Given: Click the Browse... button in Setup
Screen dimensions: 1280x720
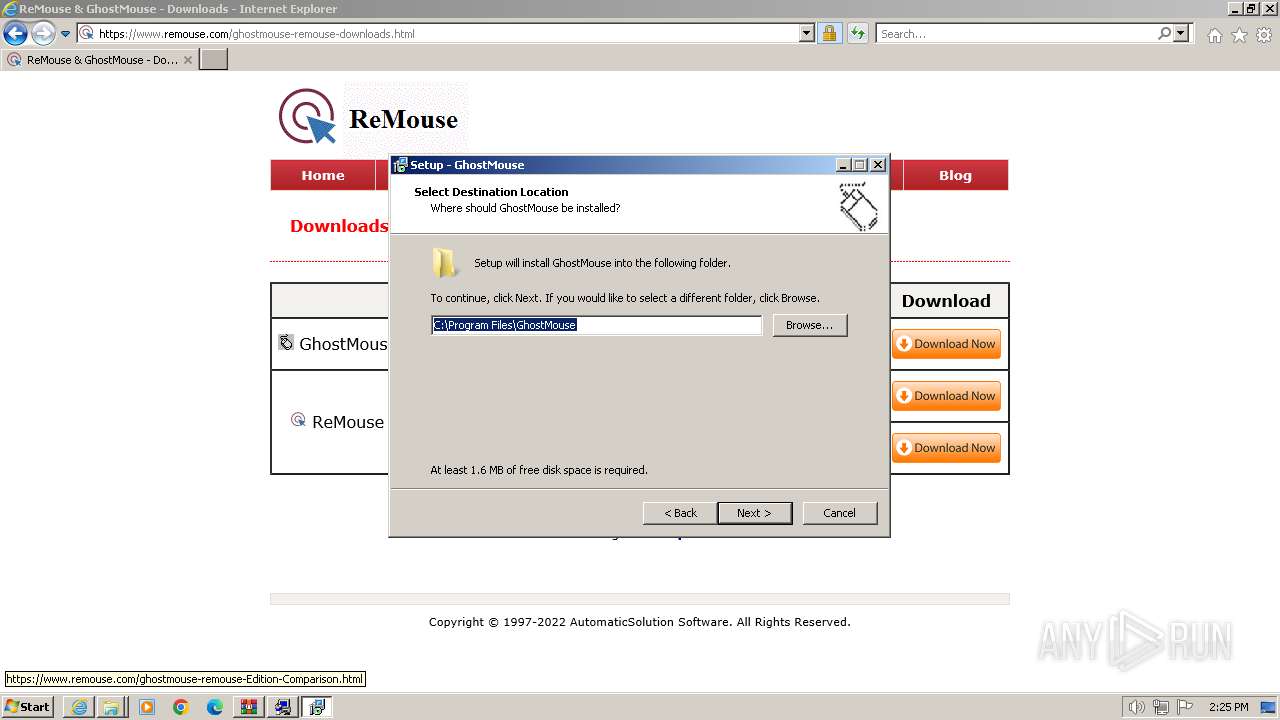Looking at the screenshot, I should click(810, 325).
